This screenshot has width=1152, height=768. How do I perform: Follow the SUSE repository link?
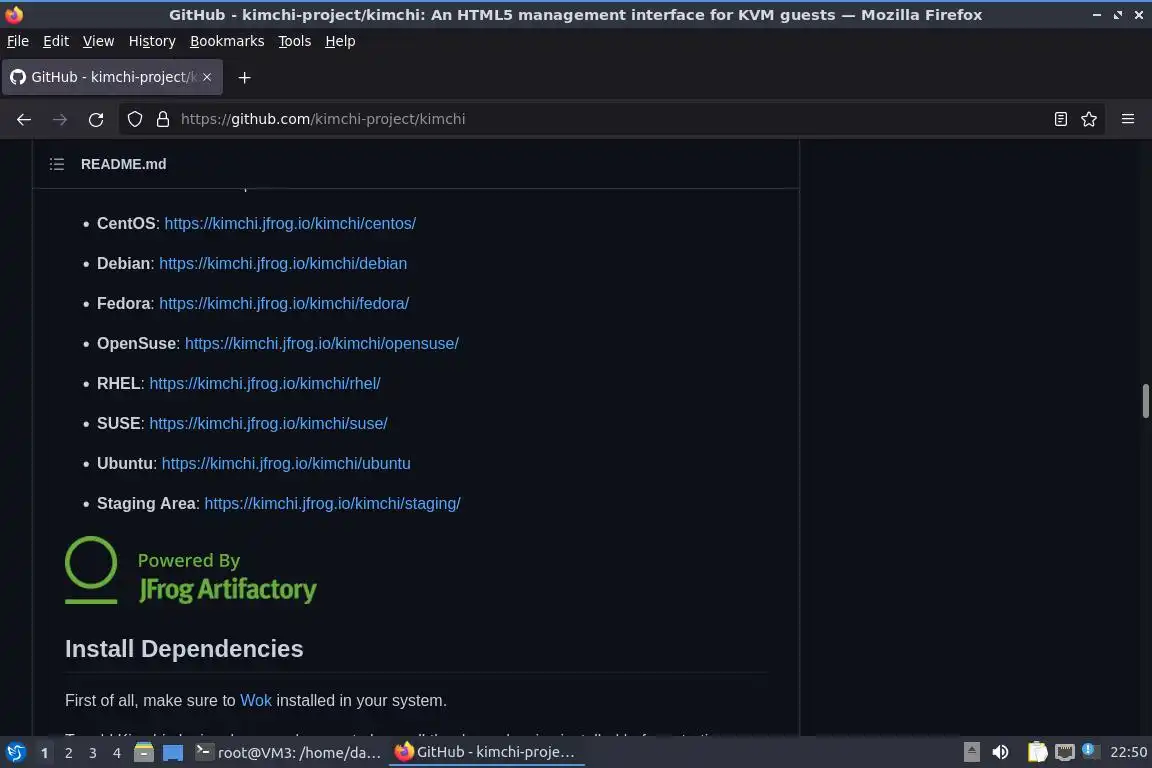tap(268, 423)
